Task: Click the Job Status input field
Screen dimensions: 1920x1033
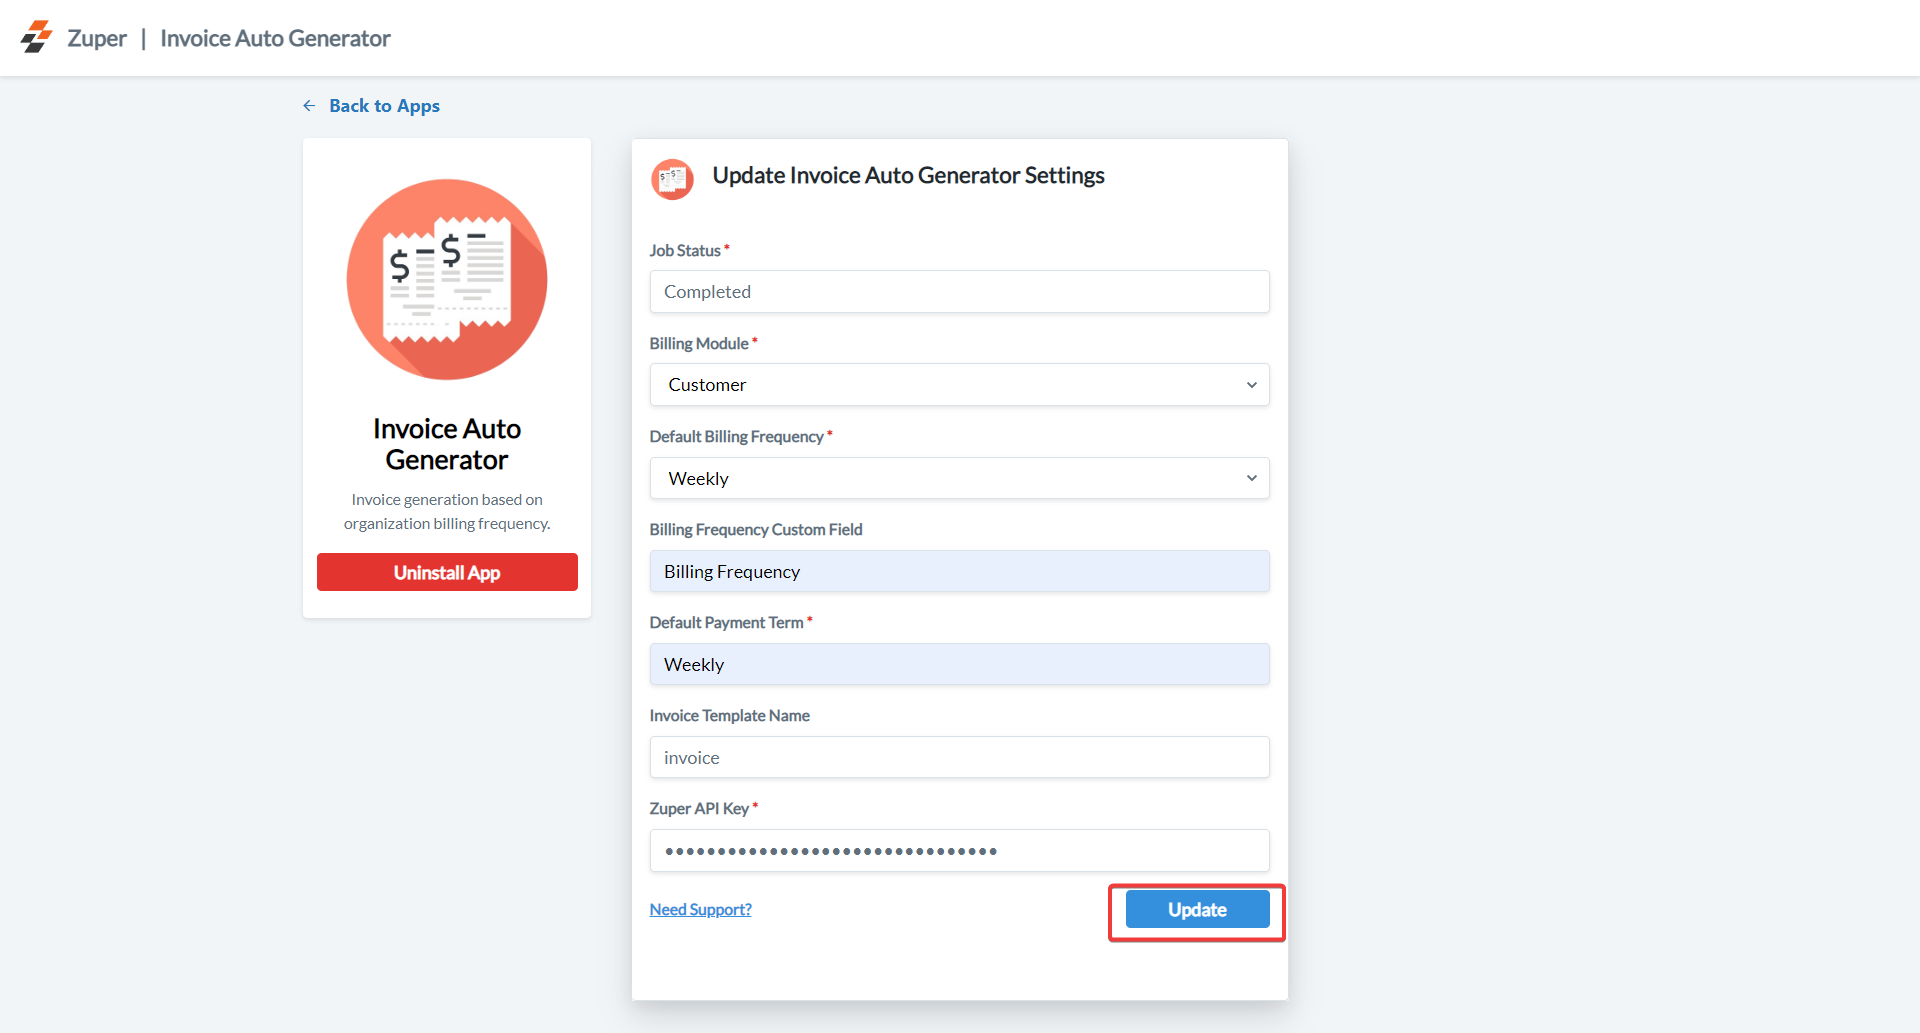Action: click(959, 292)
